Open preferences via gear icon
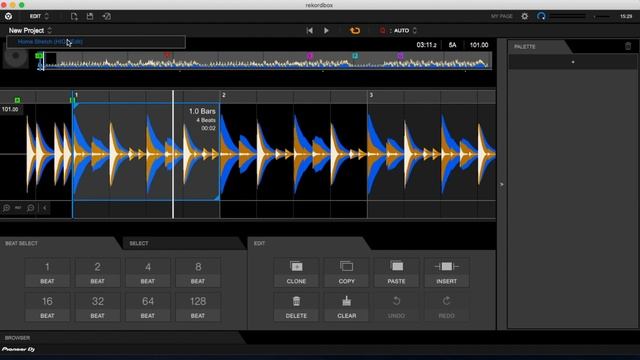Viewport: 640px width, 360px height. 524,16
